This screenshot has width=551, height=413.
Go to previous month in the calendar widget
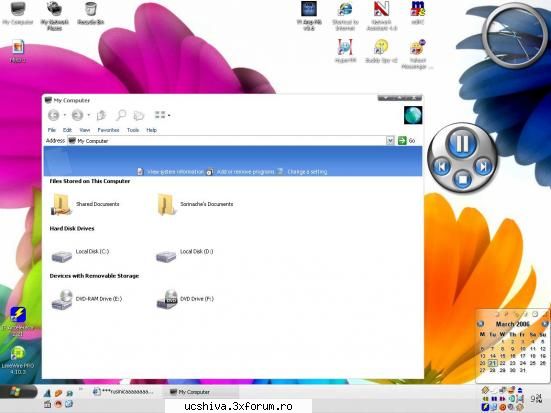coord(480,324)
